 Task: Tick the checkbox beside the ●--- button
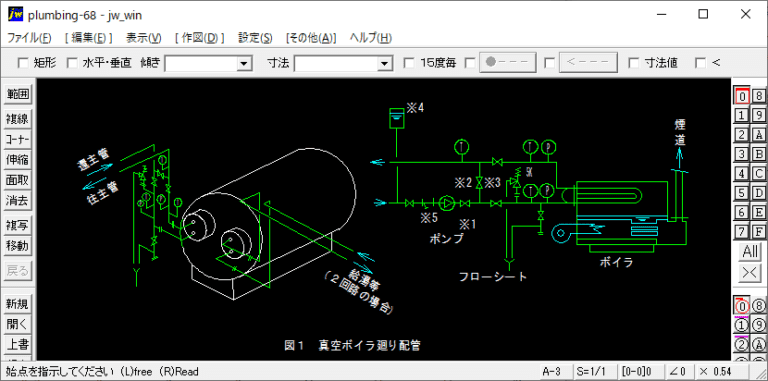[470, 63]
